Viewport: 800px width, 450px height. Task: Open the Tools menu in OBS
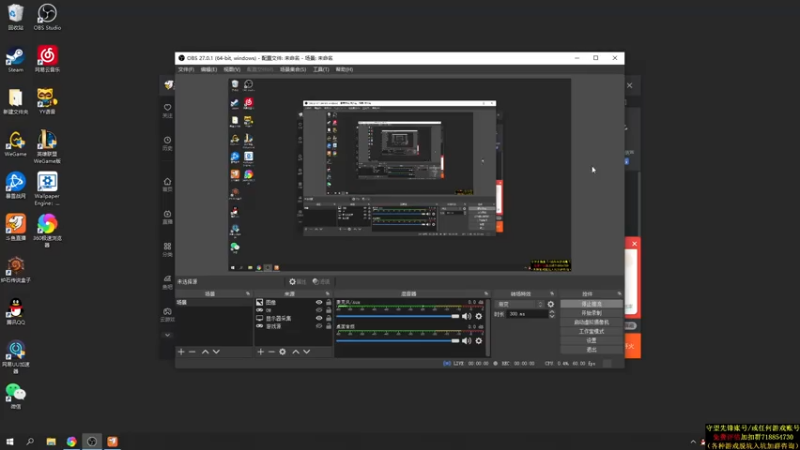tap(320, 69)
